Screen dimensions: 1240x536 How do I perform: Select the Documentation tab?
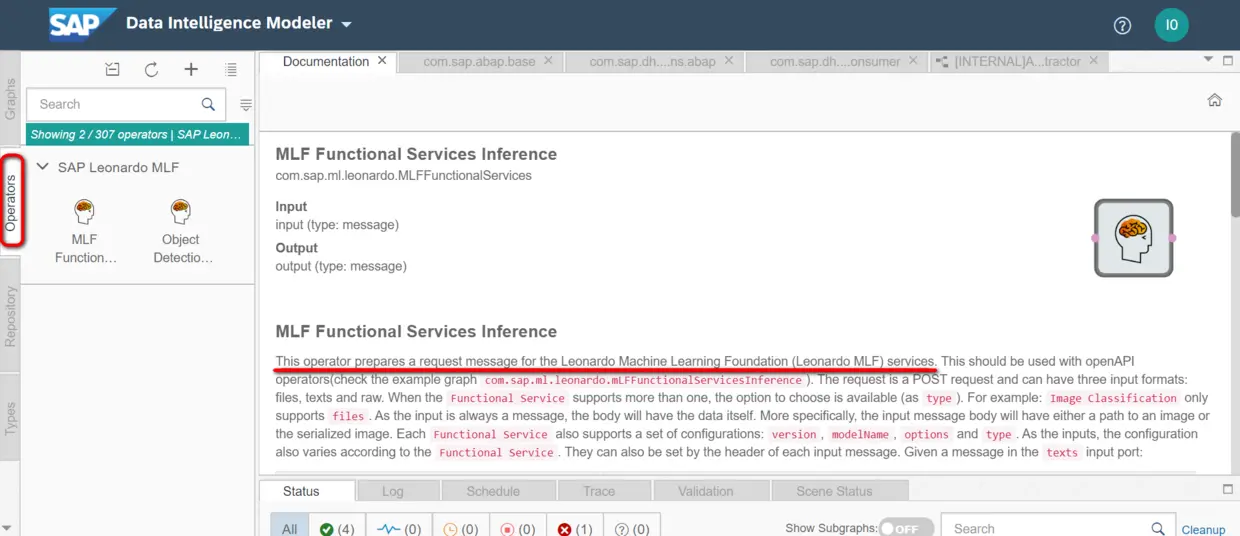click(326, 61)
